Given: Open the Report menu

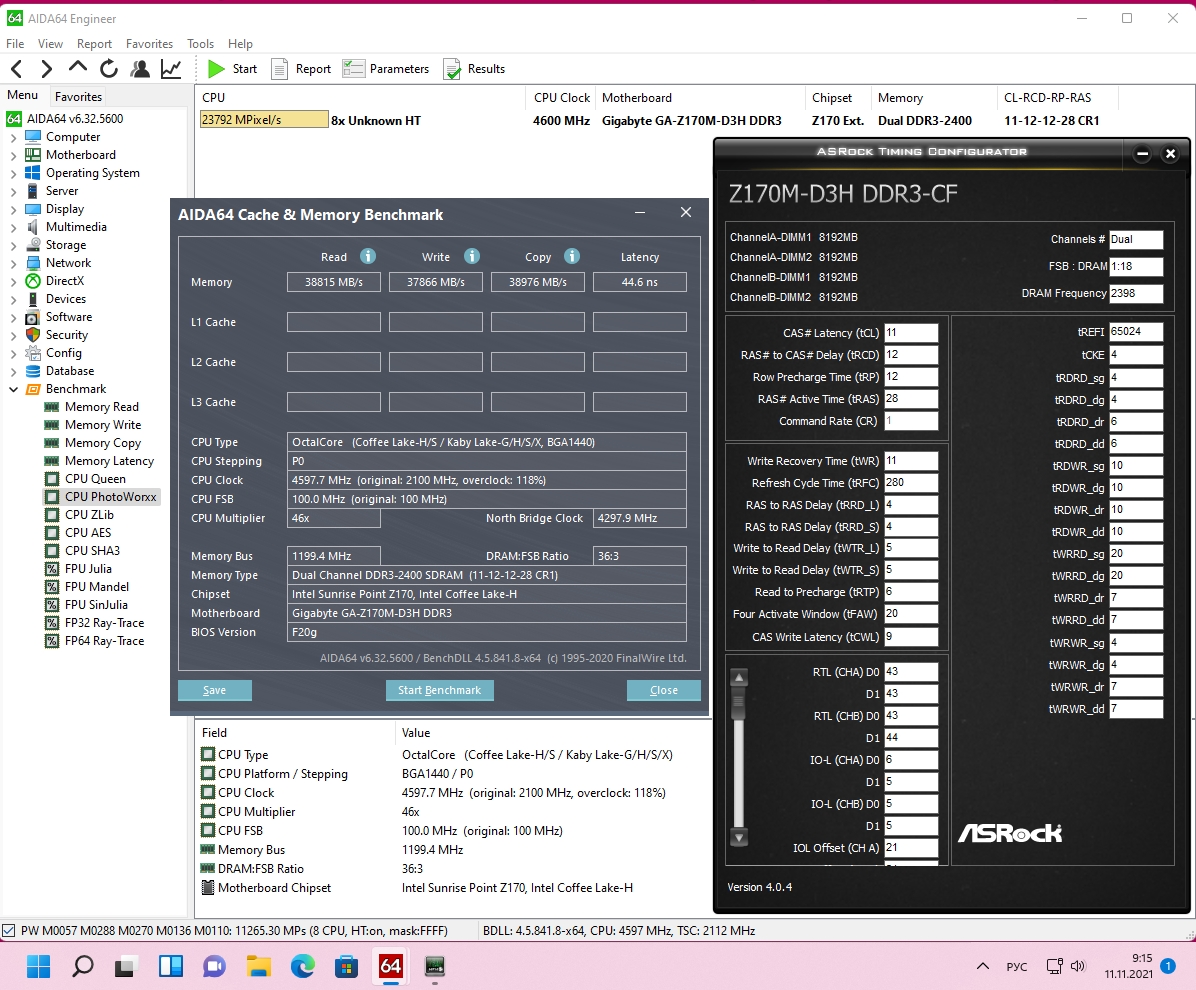Looking at the screenshot, I should (x=94, y=43).
